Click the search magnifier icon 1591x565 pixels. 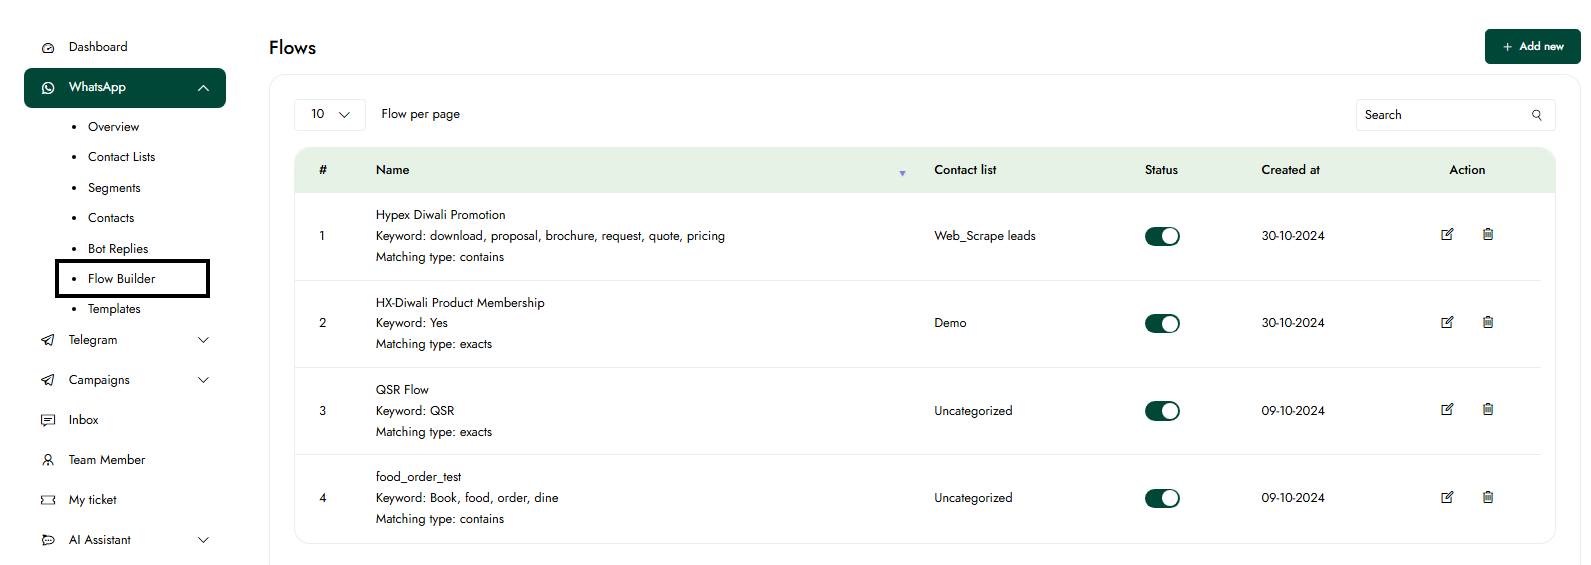click(1536, 115)
